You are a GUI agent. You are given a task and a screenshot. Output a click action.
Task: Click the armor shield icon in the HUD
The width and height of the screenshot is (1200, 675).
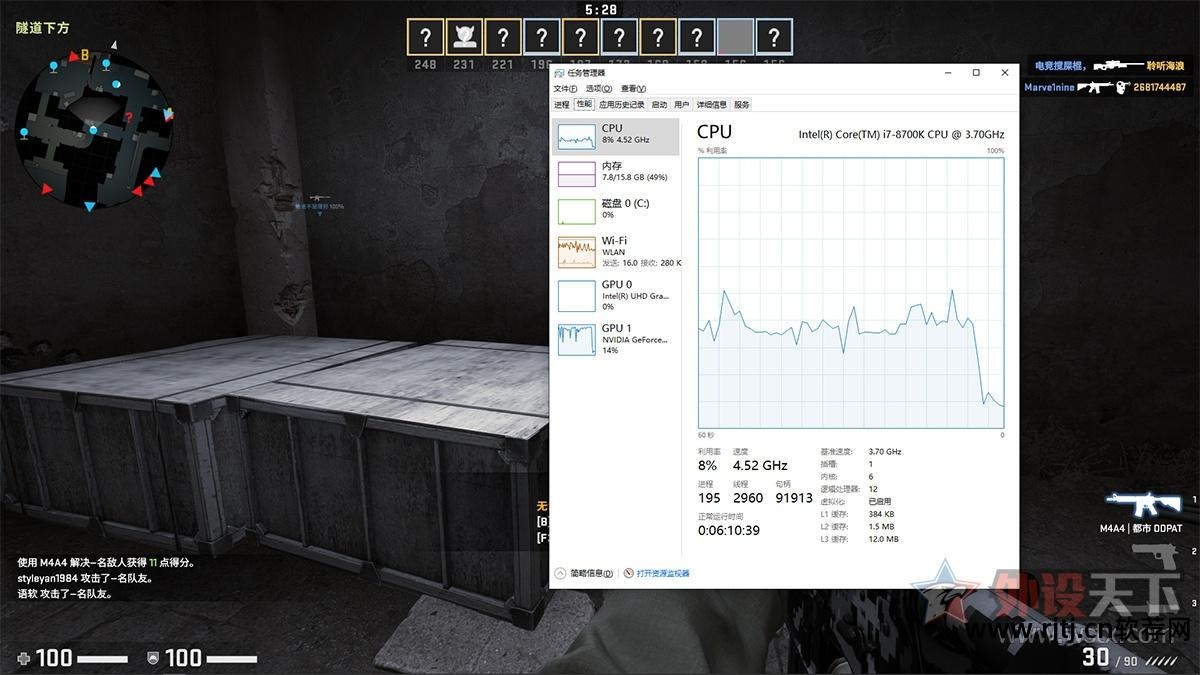tap(153, 657)
